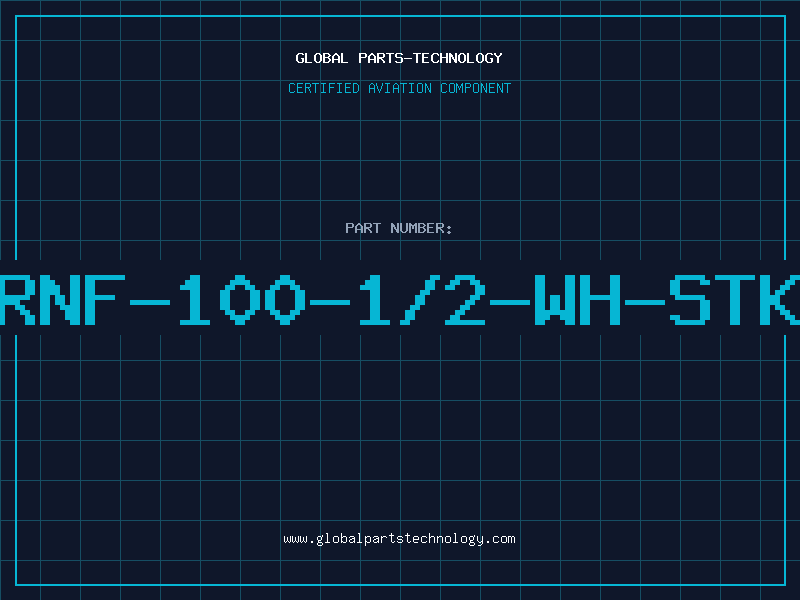Click the word COMPONENT in the subtitle

tap(476, 88)
